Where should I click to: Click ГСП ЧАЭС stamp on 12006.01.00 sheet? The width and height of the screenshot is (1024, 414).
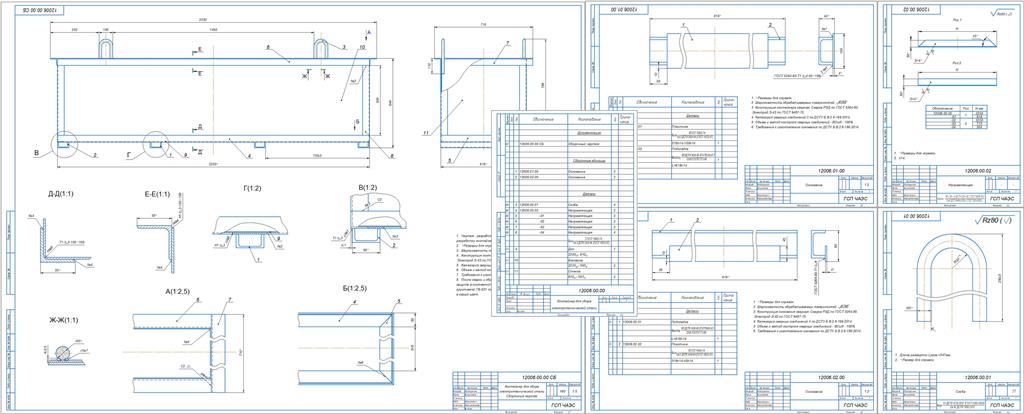coord(856,198)
